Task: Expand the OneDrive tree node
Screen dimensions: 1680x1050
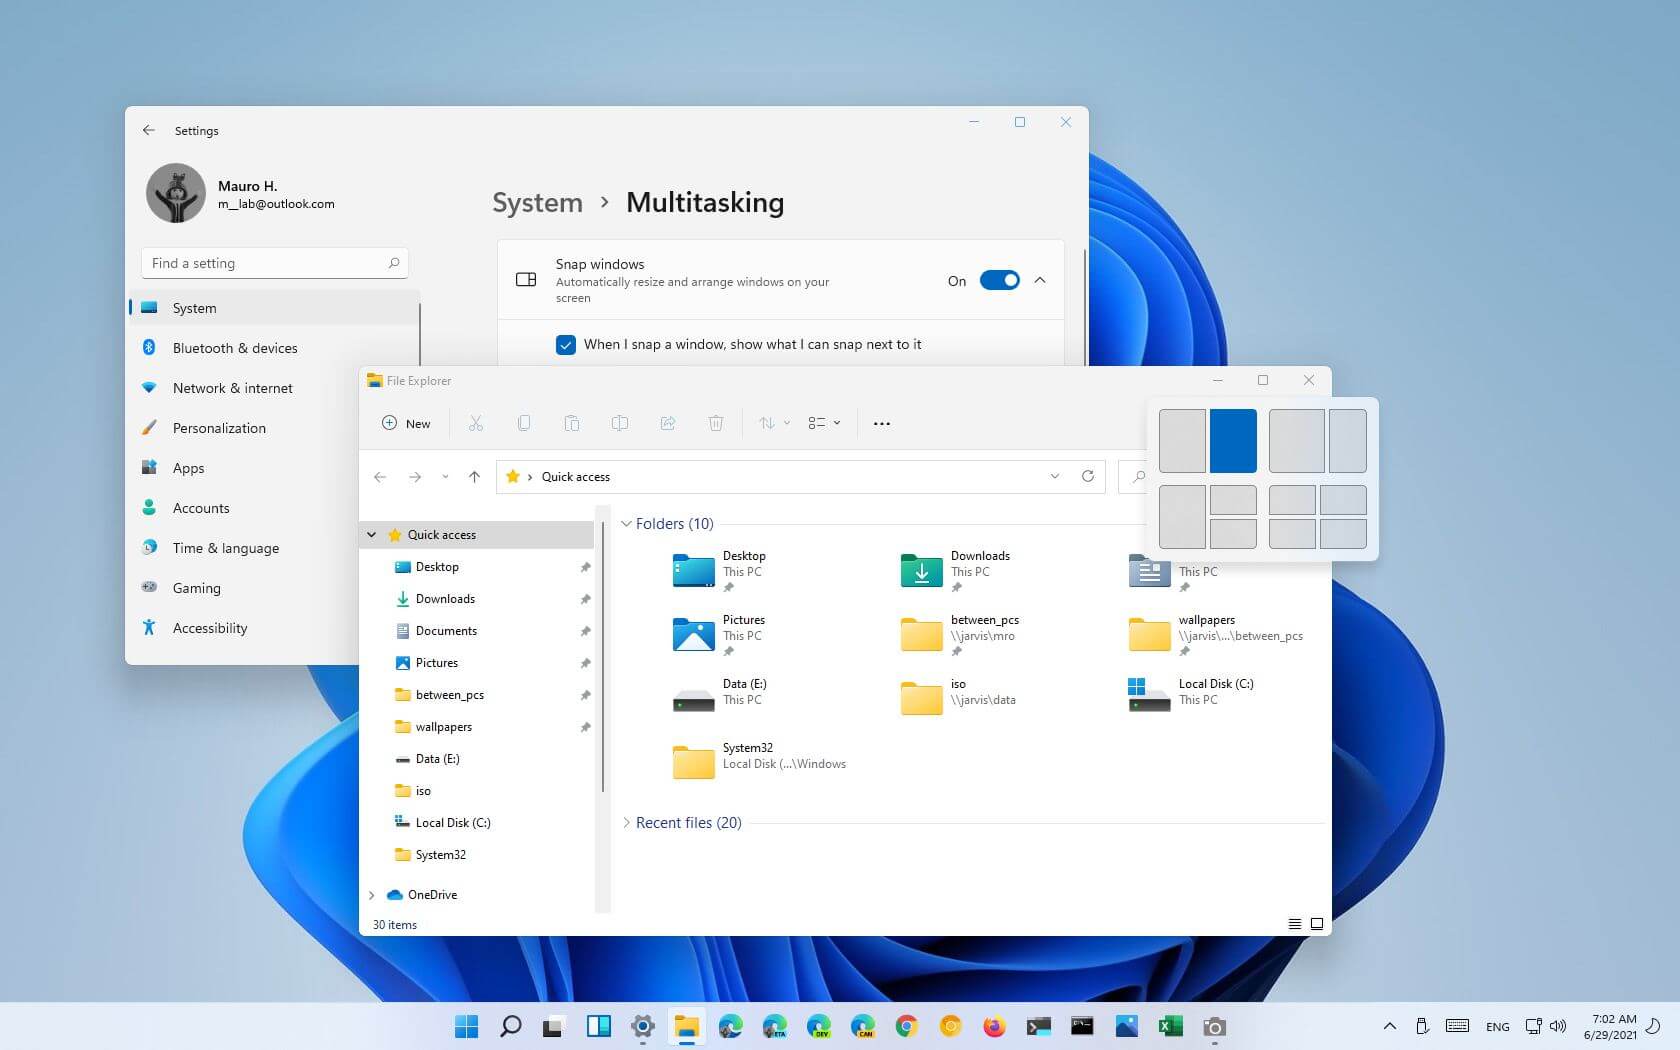Action: 372,895
